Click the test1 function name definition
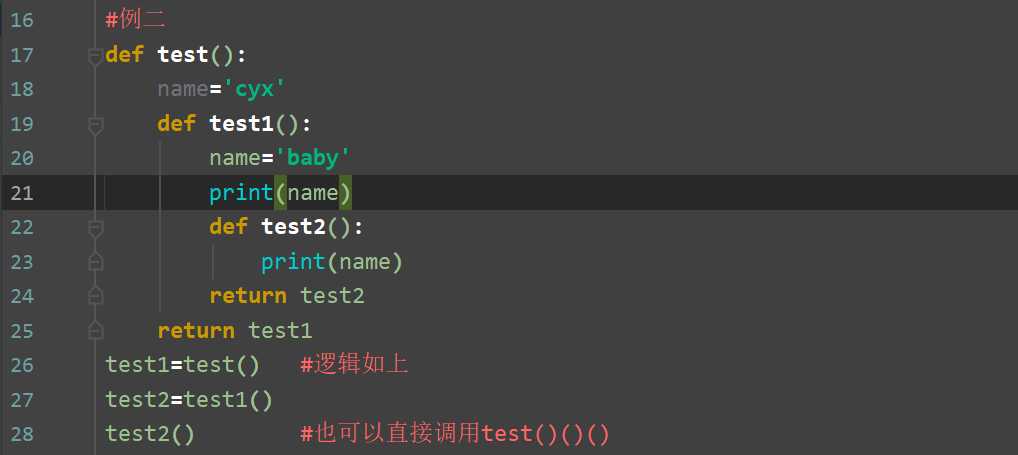The image size is (1018, 455). click(x=241, y=124)
